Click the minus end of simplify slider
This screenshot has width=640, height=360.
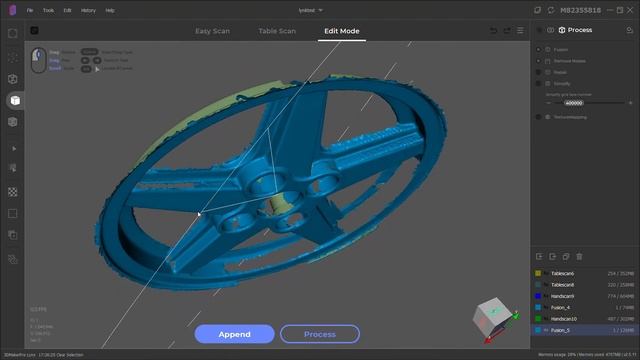coord(548,103)
